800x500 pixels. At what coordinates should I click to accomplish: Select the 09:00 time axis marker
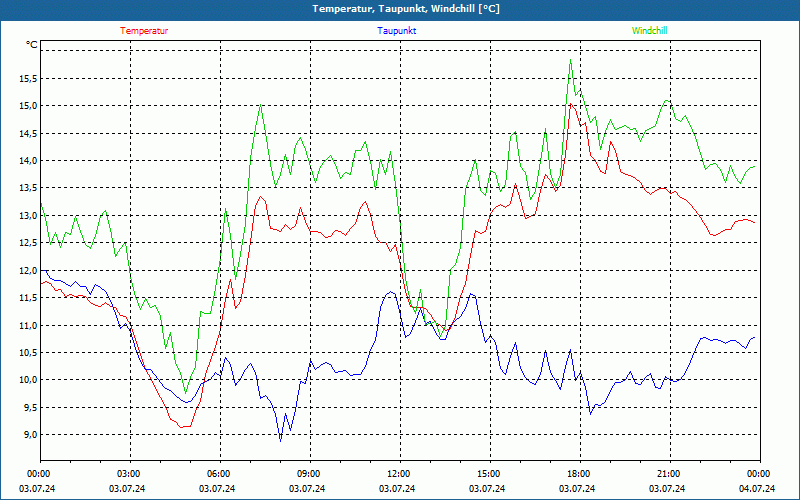tap(309, 474)
